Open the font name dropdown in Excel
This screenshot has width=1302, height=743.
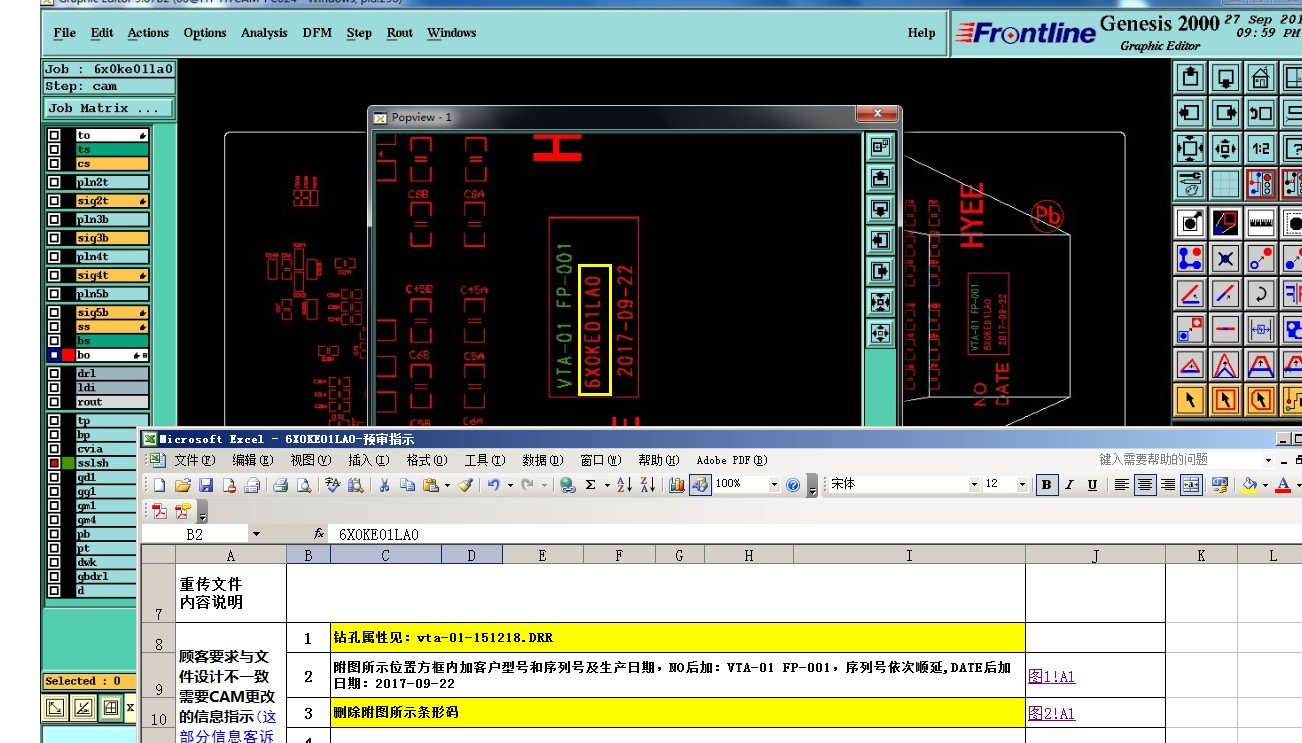[x=974, y=485]
